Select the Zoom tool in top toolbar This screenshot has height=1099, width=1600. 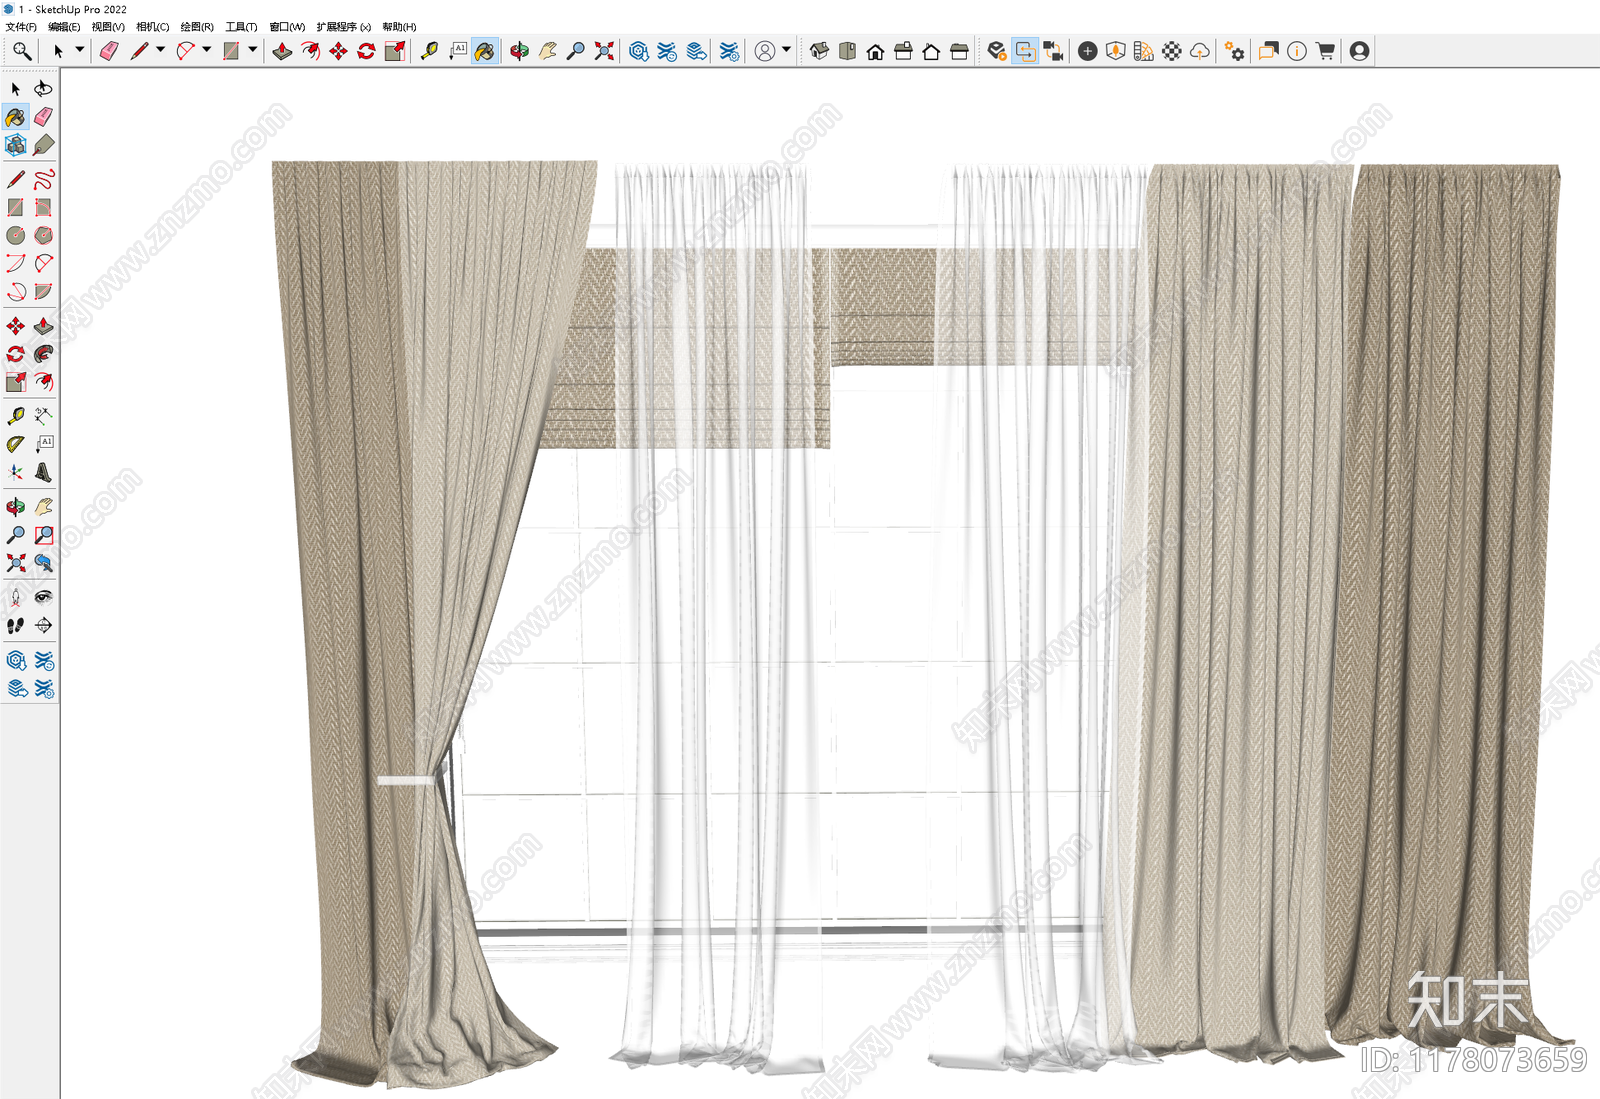575,51
